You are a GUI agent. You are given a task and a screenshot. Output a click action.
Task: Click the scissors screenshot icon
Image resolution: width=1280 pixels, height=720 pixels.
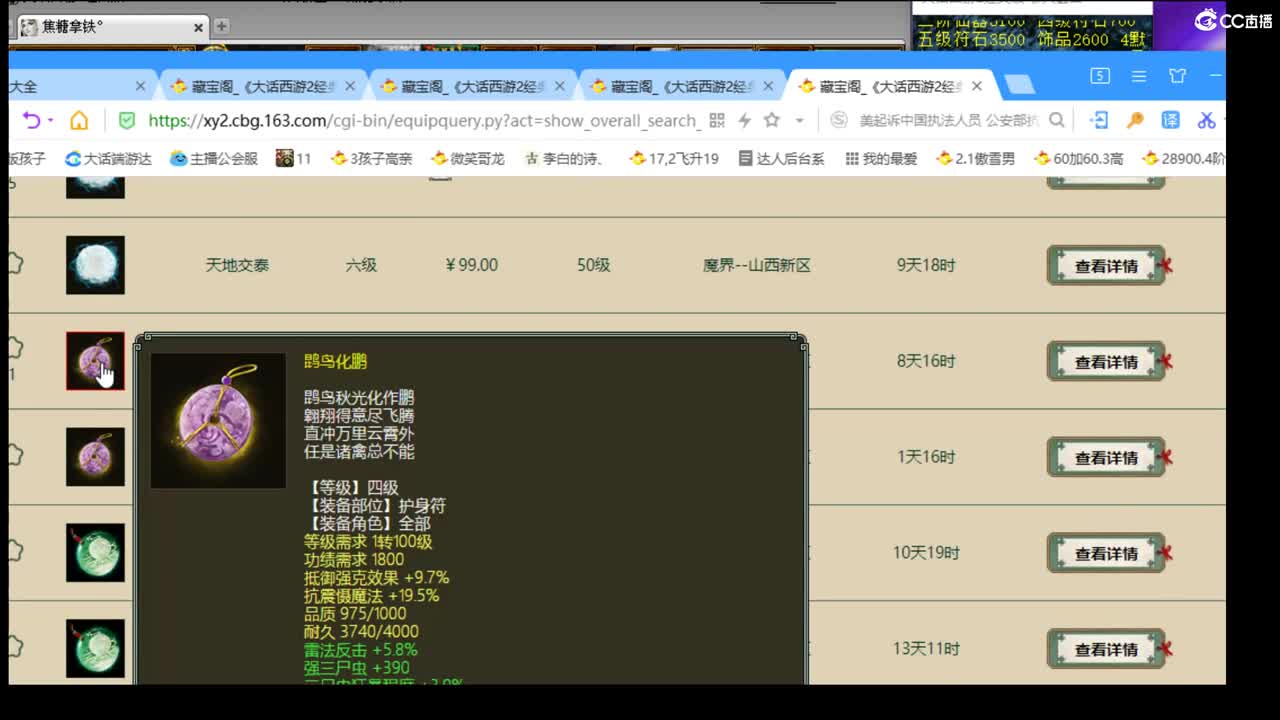(1207, 120)
